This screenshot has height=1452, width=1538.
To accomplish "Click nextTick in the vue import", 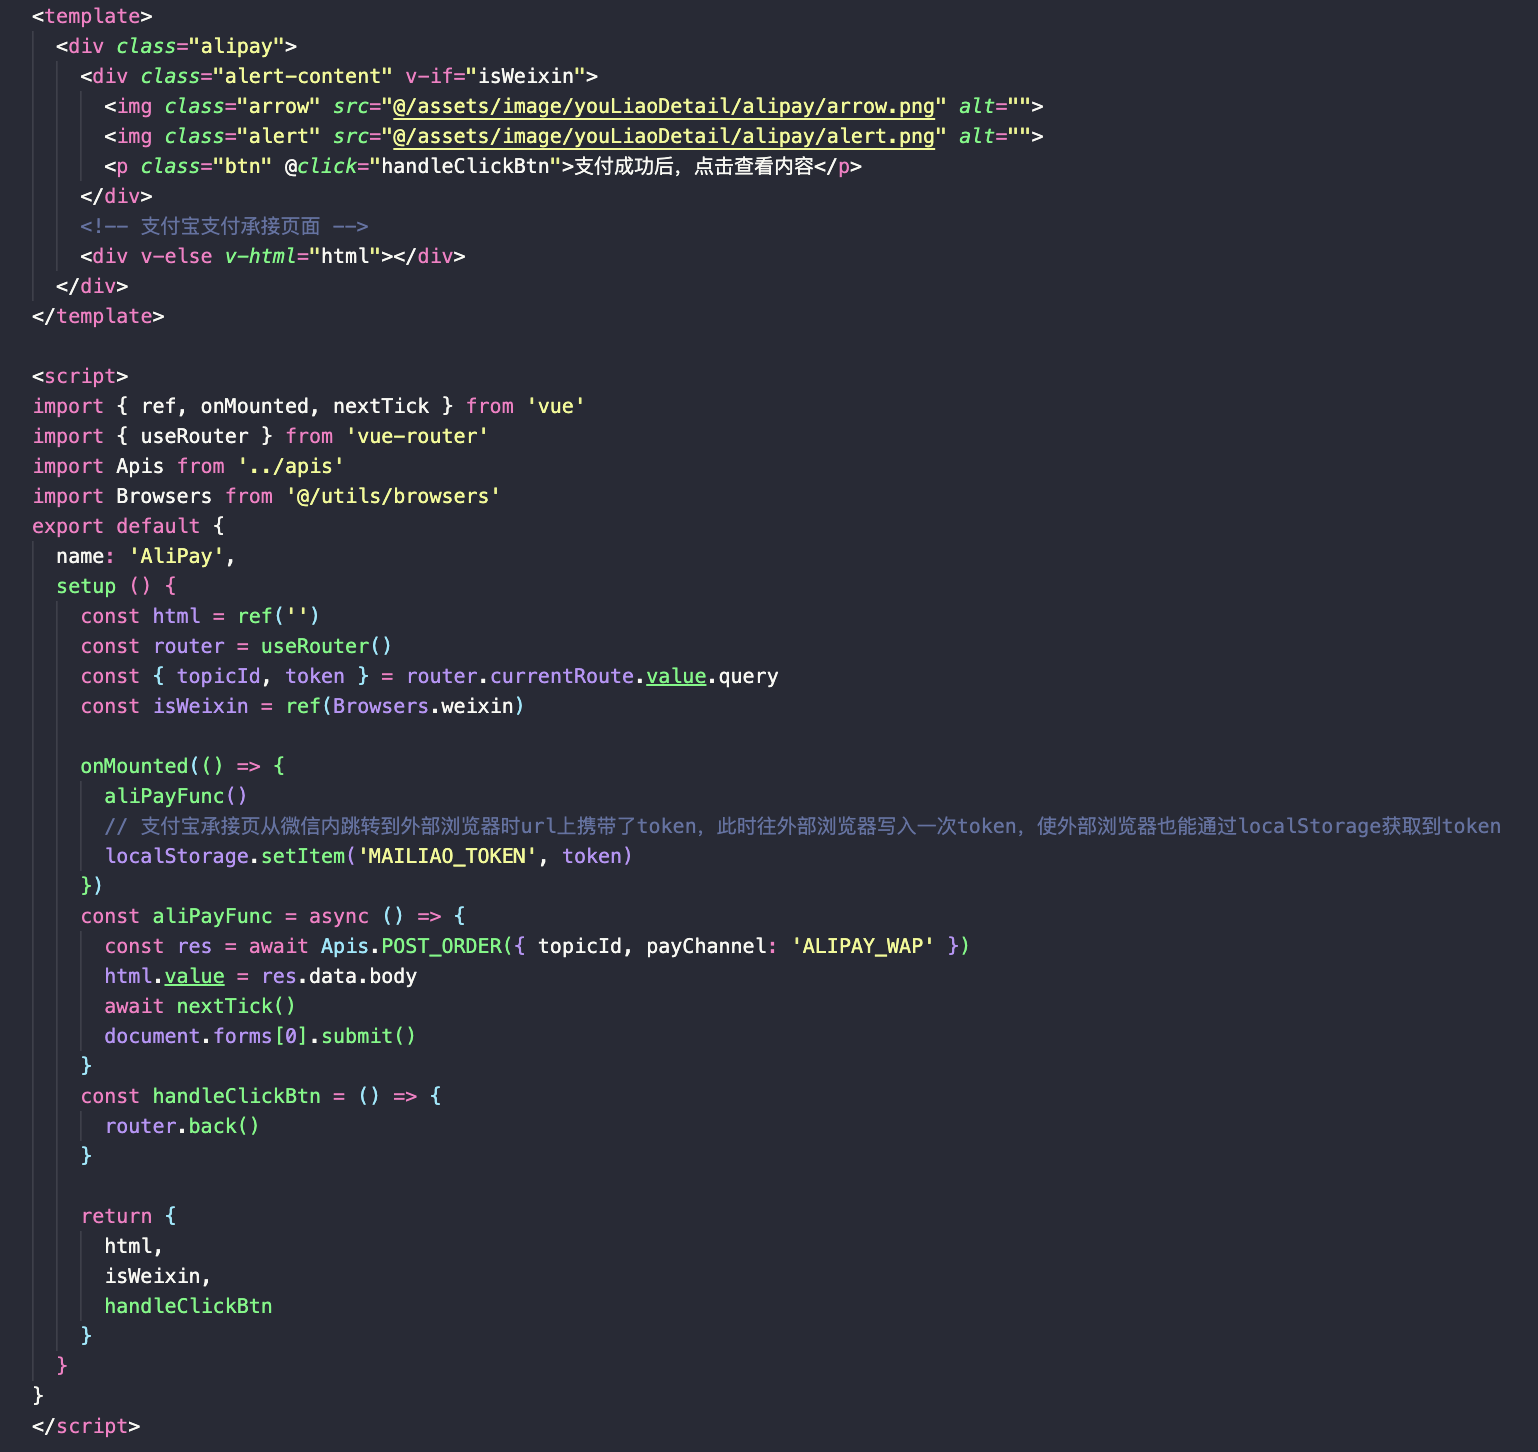I will [x=381, y=406].
